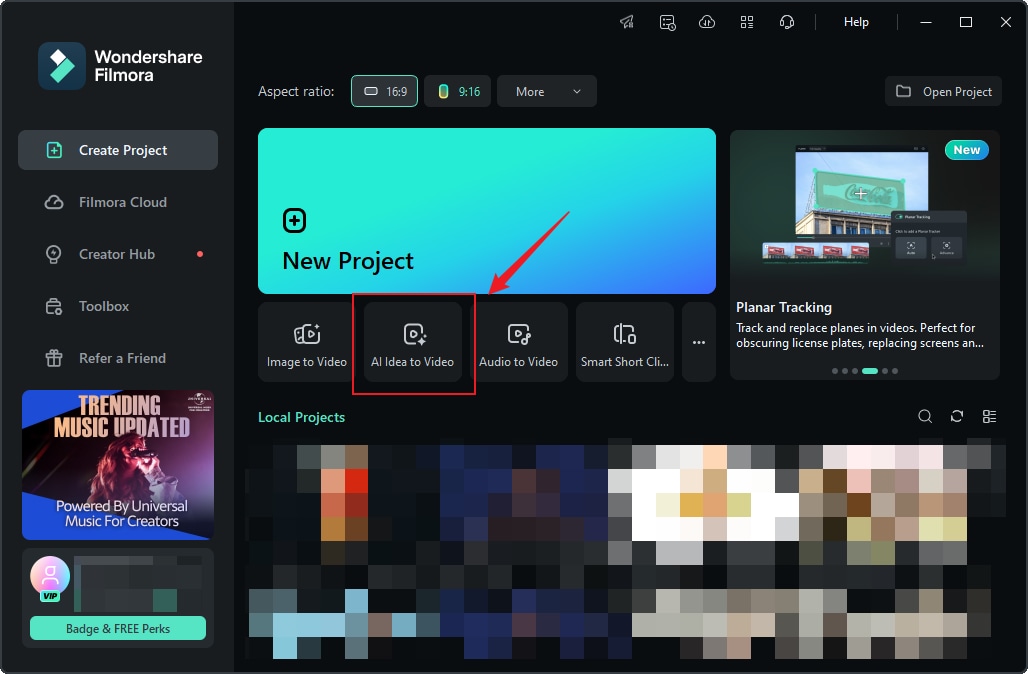1028x674 pixels.
Task: Click the Wondershare Filmora logo
Action: coord(62,66)
